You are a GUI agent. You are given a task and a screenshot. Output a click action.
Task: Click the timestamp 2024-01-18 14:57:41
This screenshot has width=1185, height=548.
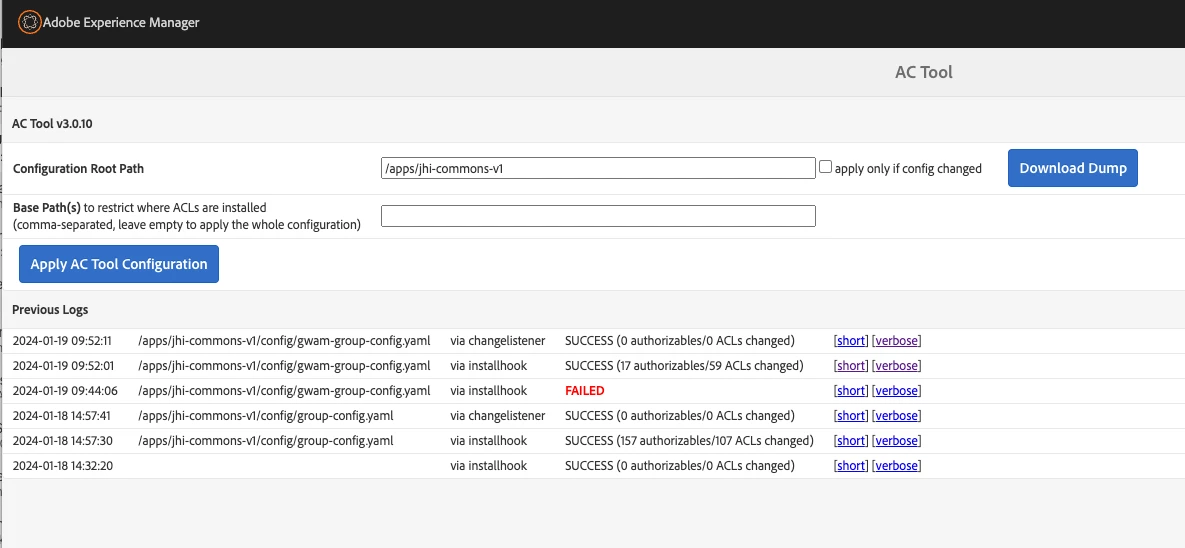pos(62,416)
